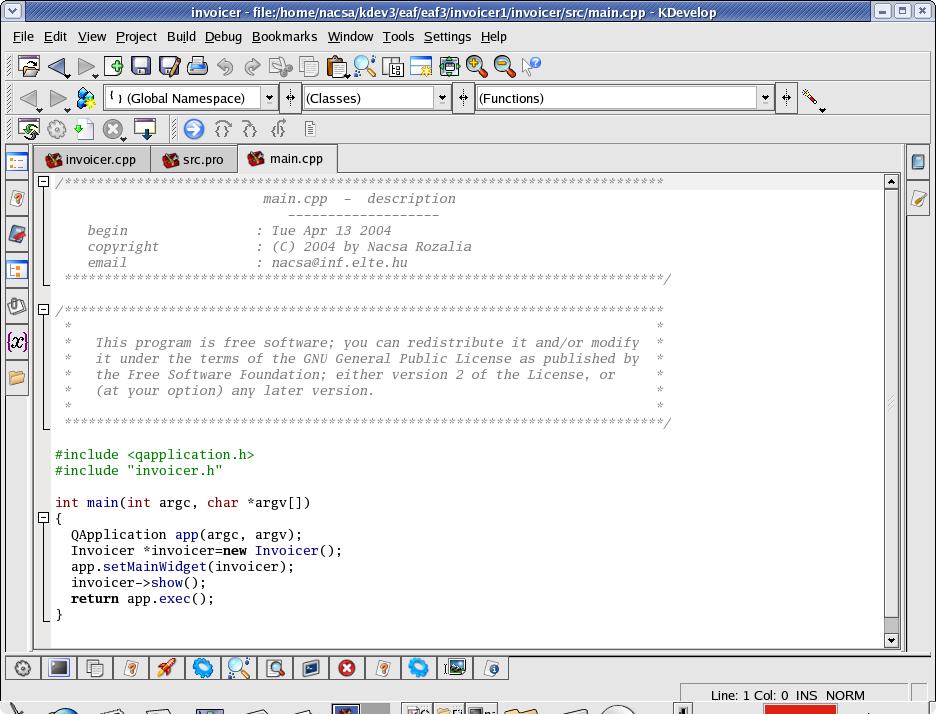Open the right sidebar pencil document panel
The width and height of the screenshot is (936, 714).
[x=919, y=199]
